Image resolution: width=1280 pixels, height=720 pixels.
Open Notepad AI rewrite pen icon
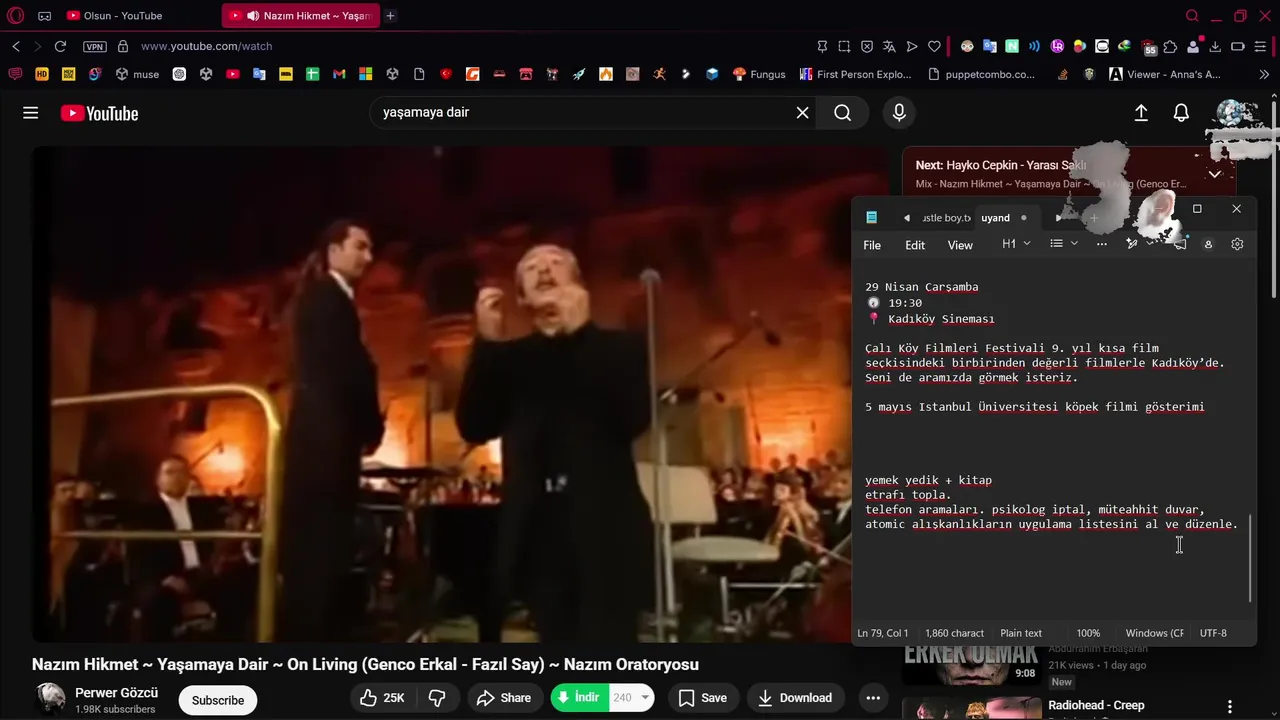[1132, 244]
